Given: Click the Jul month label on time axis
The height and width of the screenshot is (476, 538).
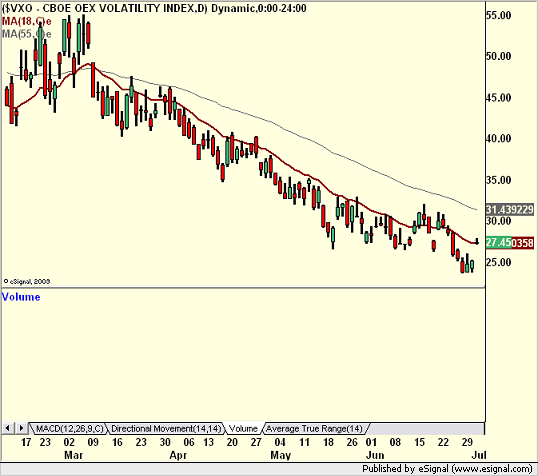Looking at the screenshot, I should click(x=479, y=455).
